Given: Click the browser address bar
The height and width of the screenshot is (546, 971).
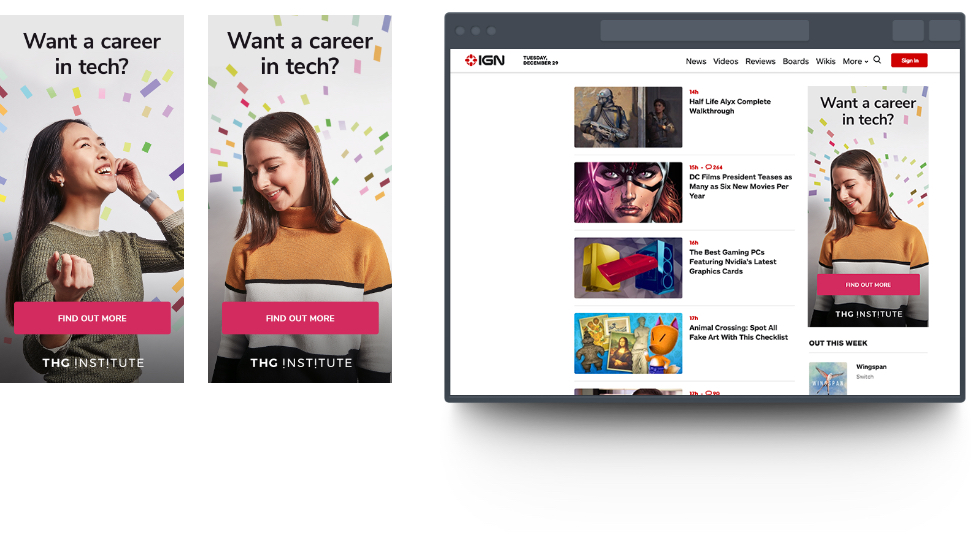Looking at the screenshot, I should click(705, 30).
